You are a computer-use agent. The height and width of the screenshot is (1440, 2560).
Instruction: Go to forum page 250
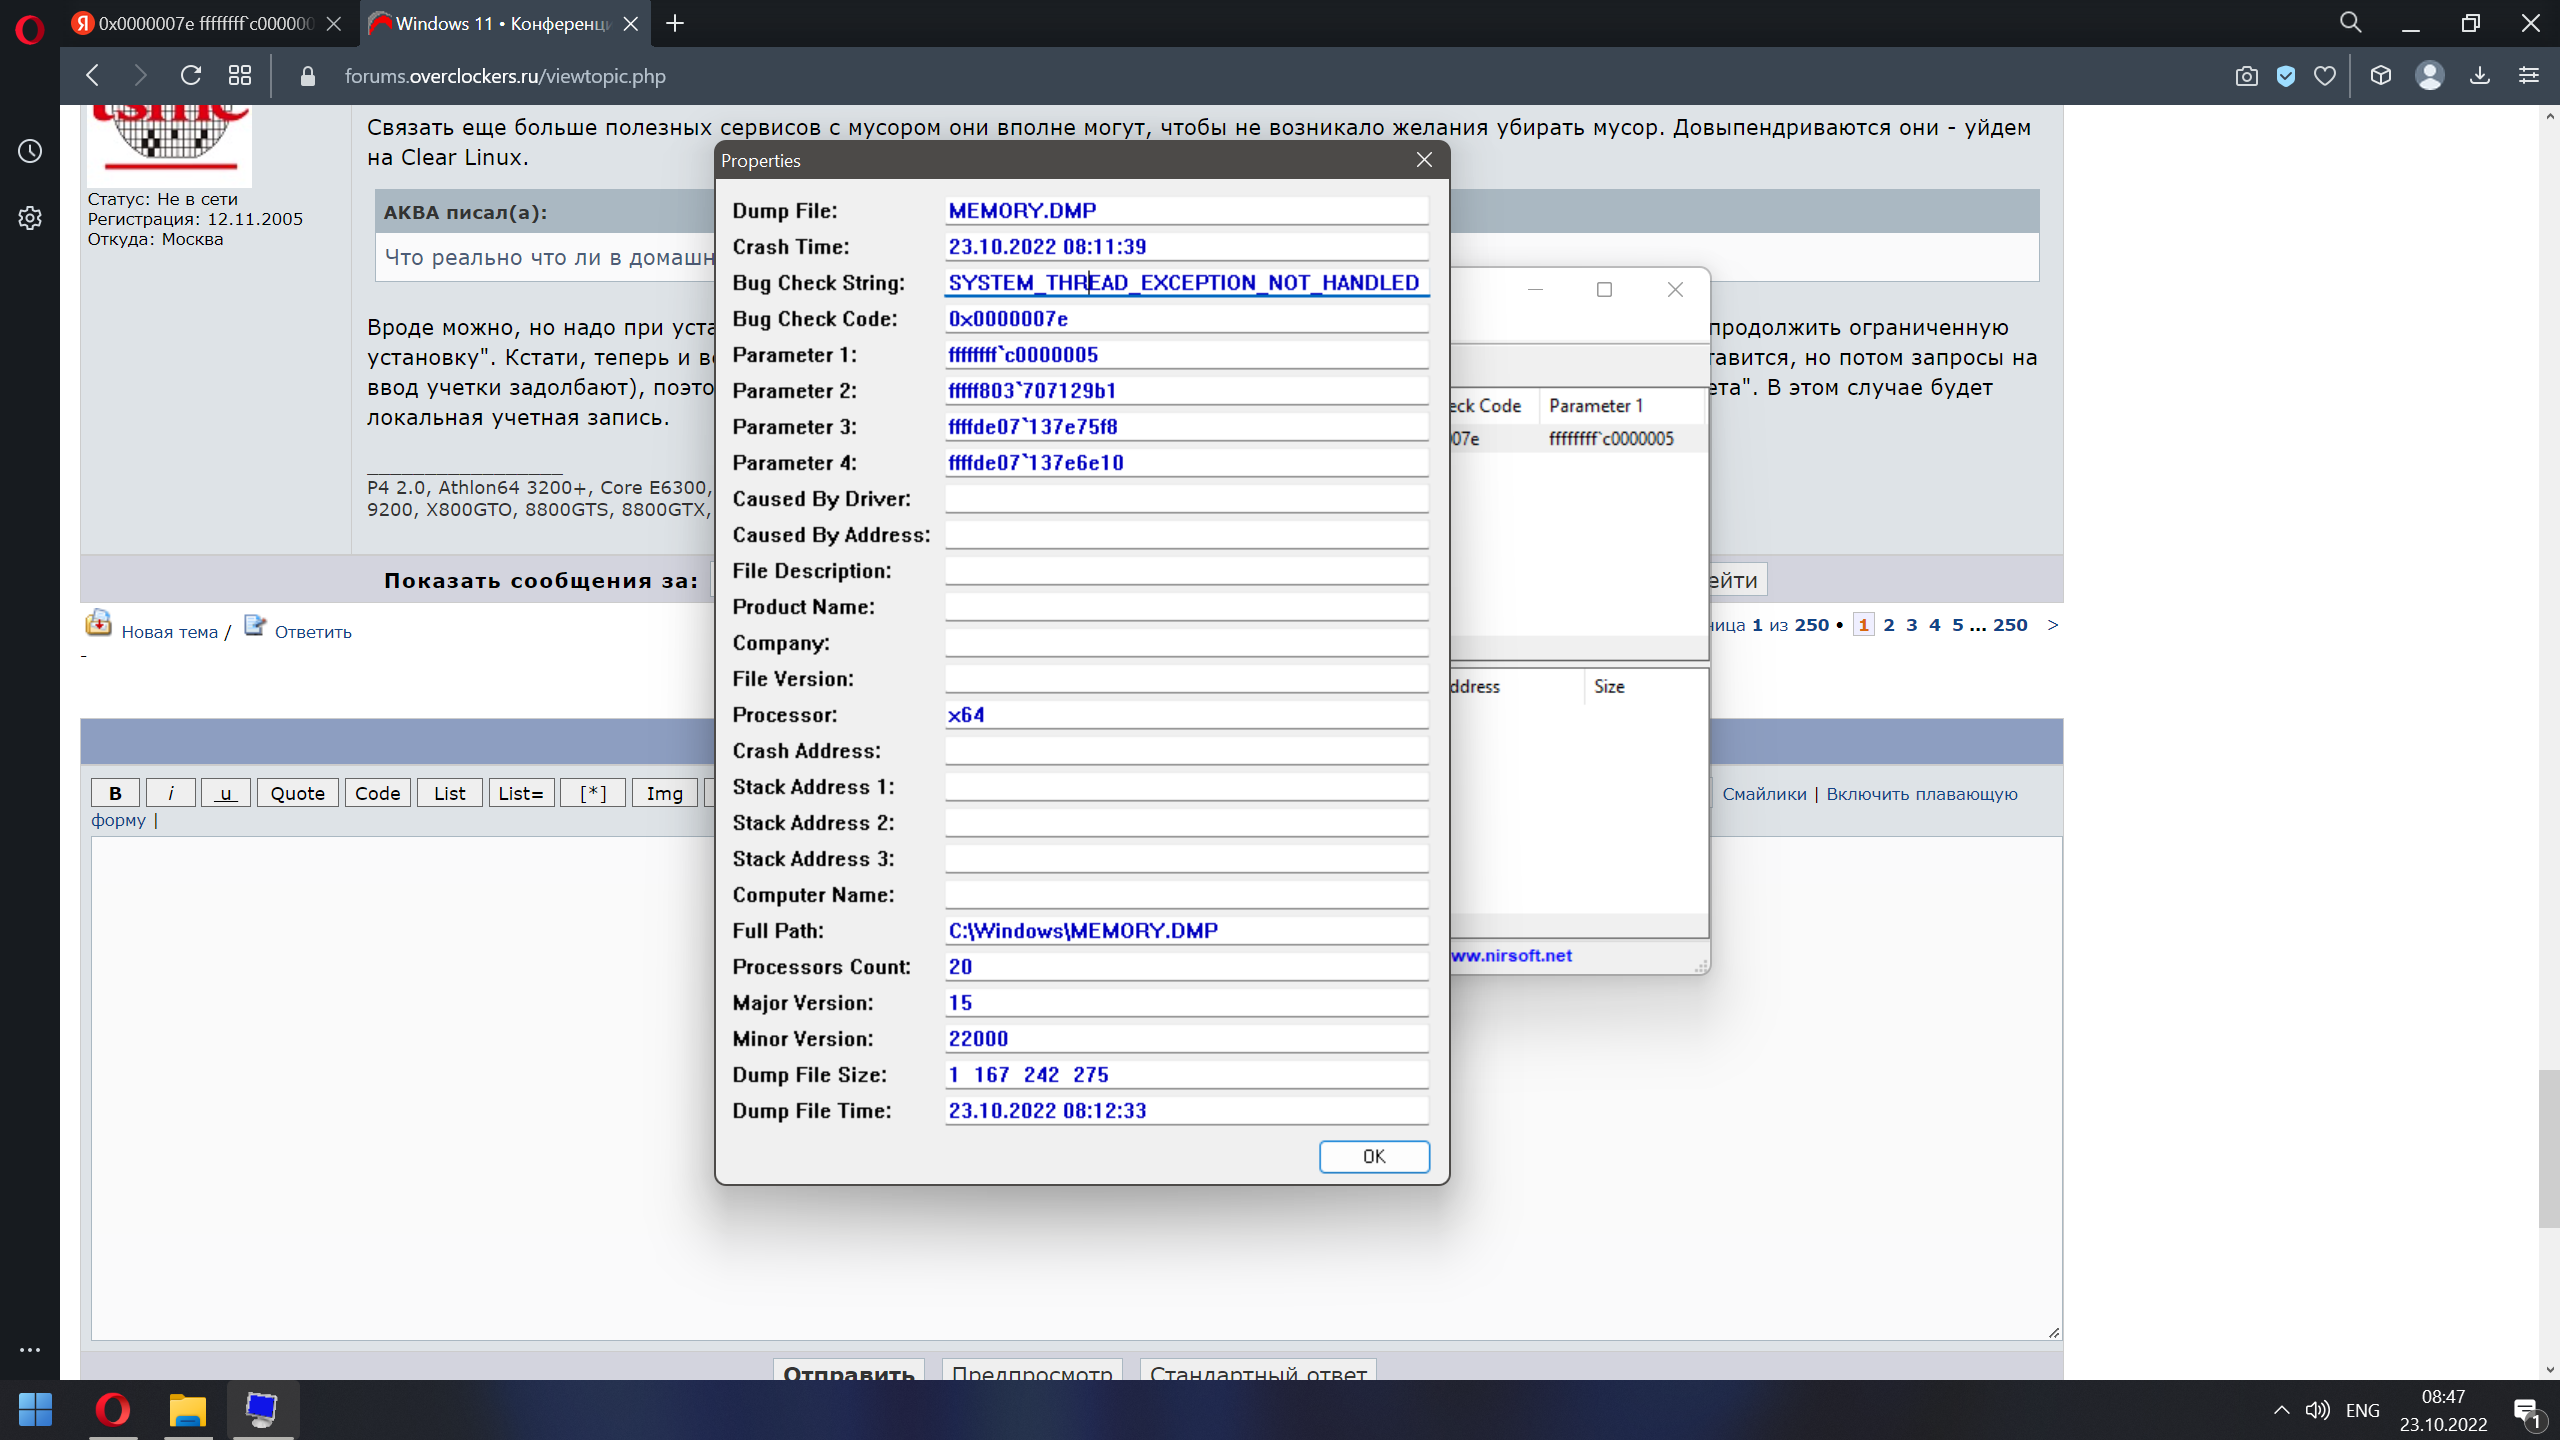click(2010, 625)
